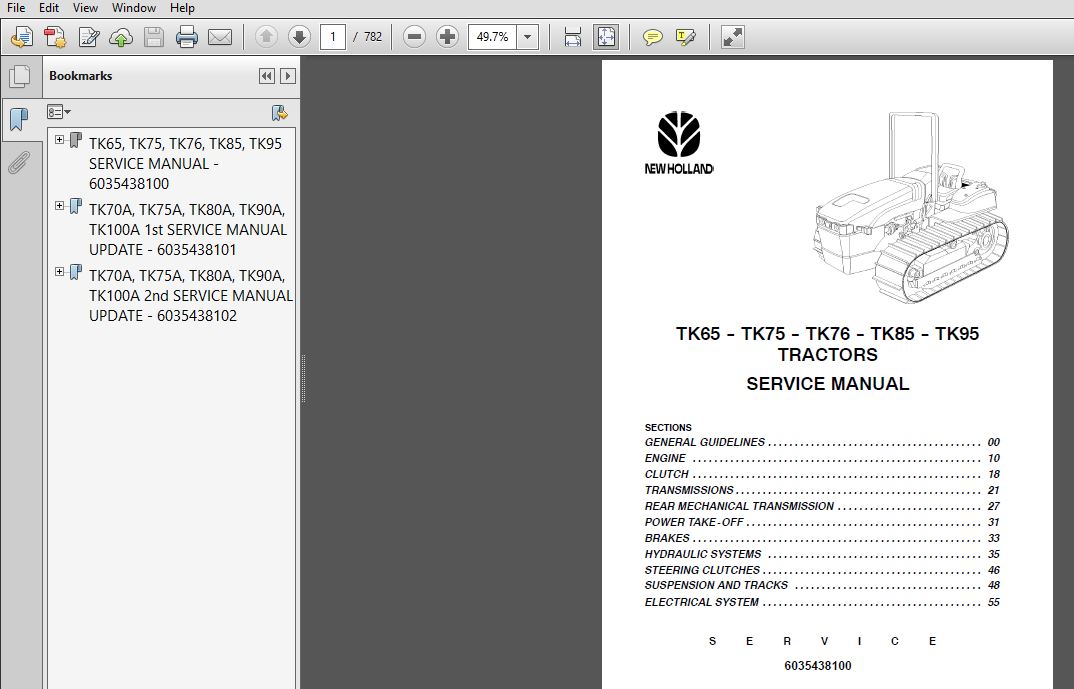Toggle full screen read mode icon
The image size is (1074, 689).
coord(732,37)
